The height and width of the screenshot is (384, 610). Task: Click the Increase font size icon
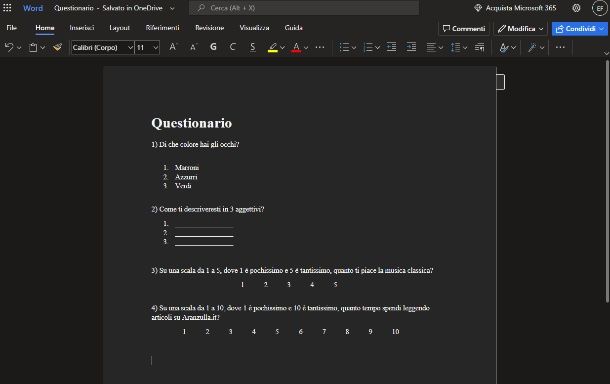click(173, 47)
